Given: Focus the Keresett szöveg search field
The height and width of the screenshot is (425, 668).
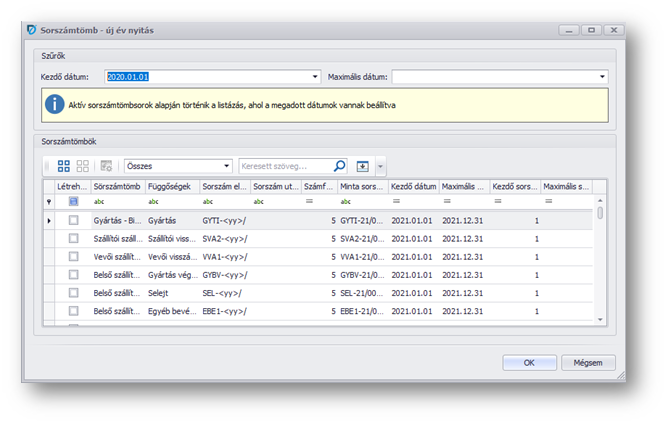Looking at the screenshot, I should [x=285, y=166].
